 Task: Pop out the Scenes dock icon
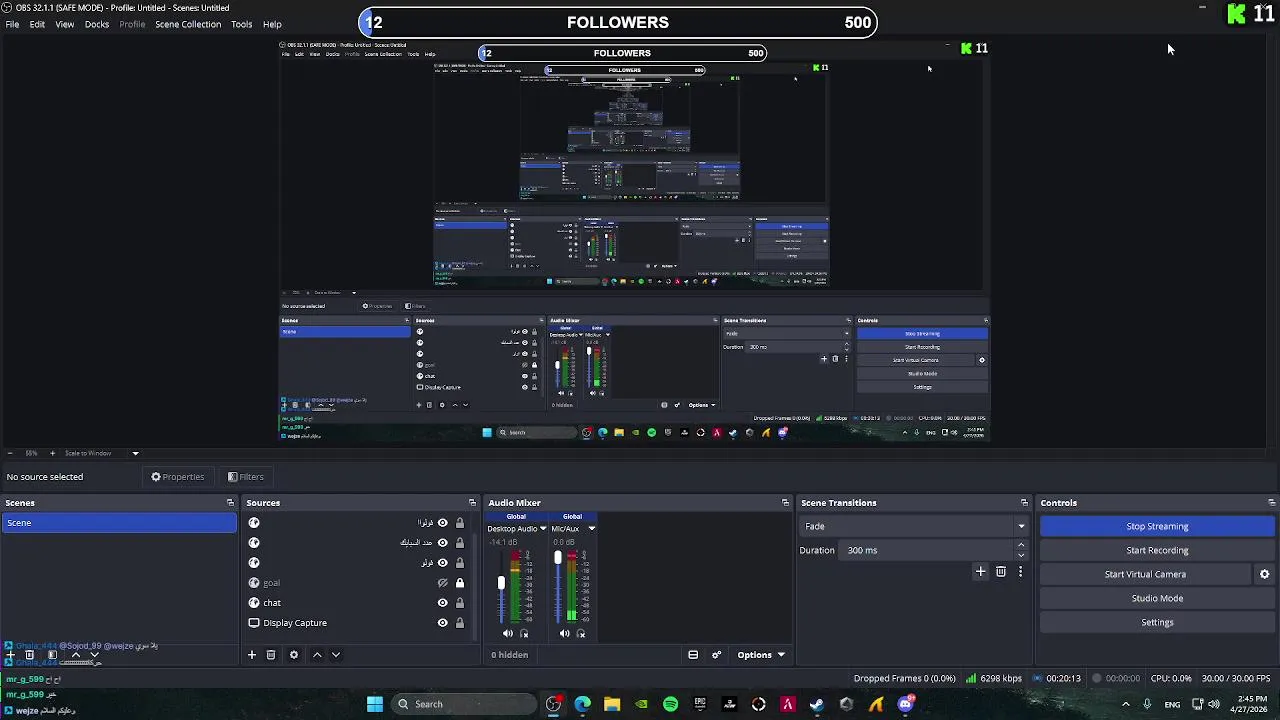click(230, 503)
